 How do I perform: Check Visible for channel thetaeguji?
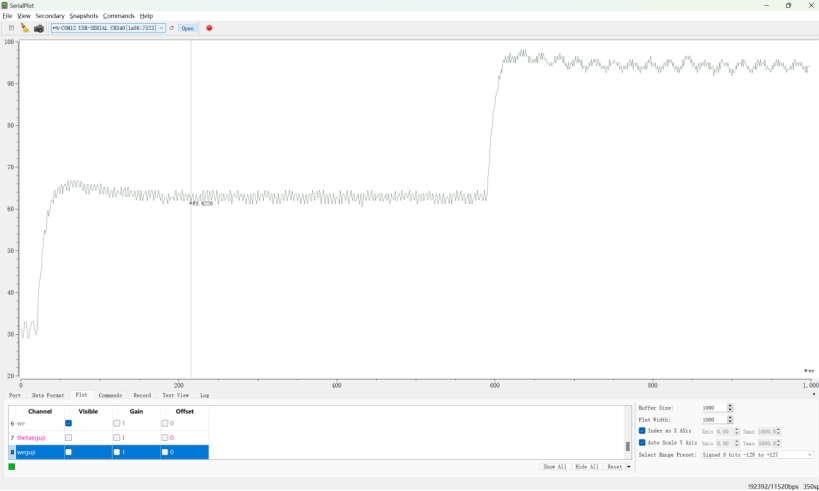68,437
